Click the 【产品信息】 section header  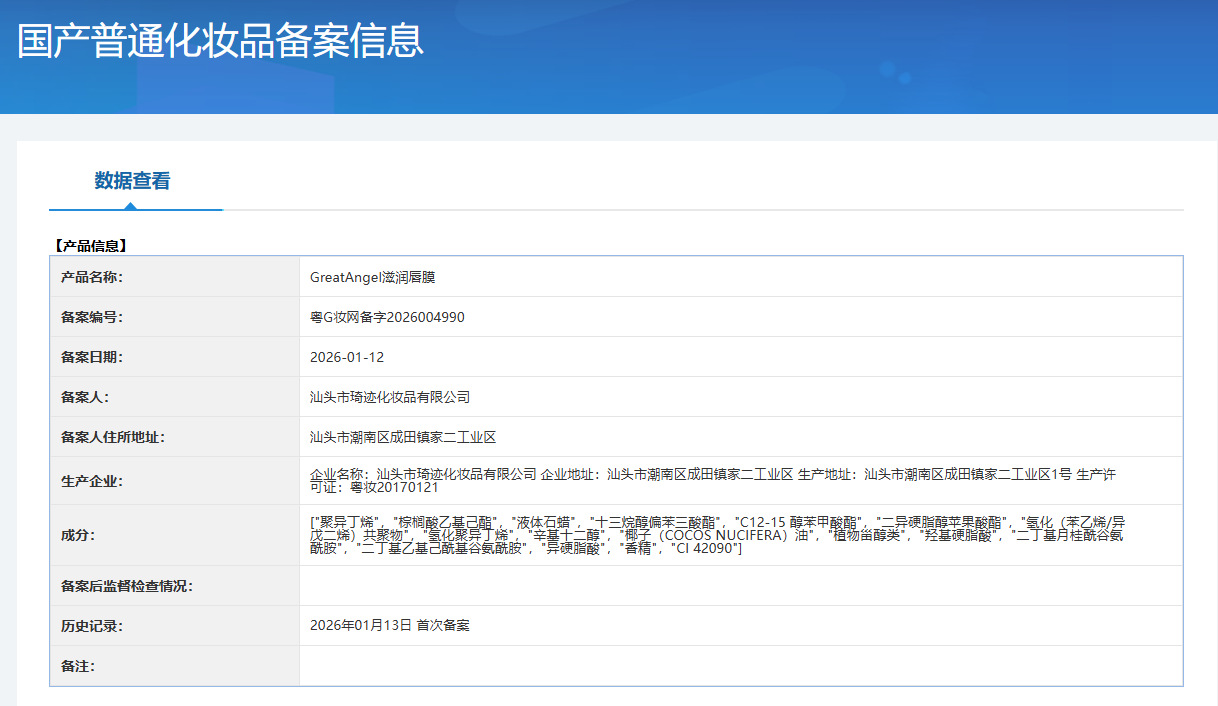point(89,246)
